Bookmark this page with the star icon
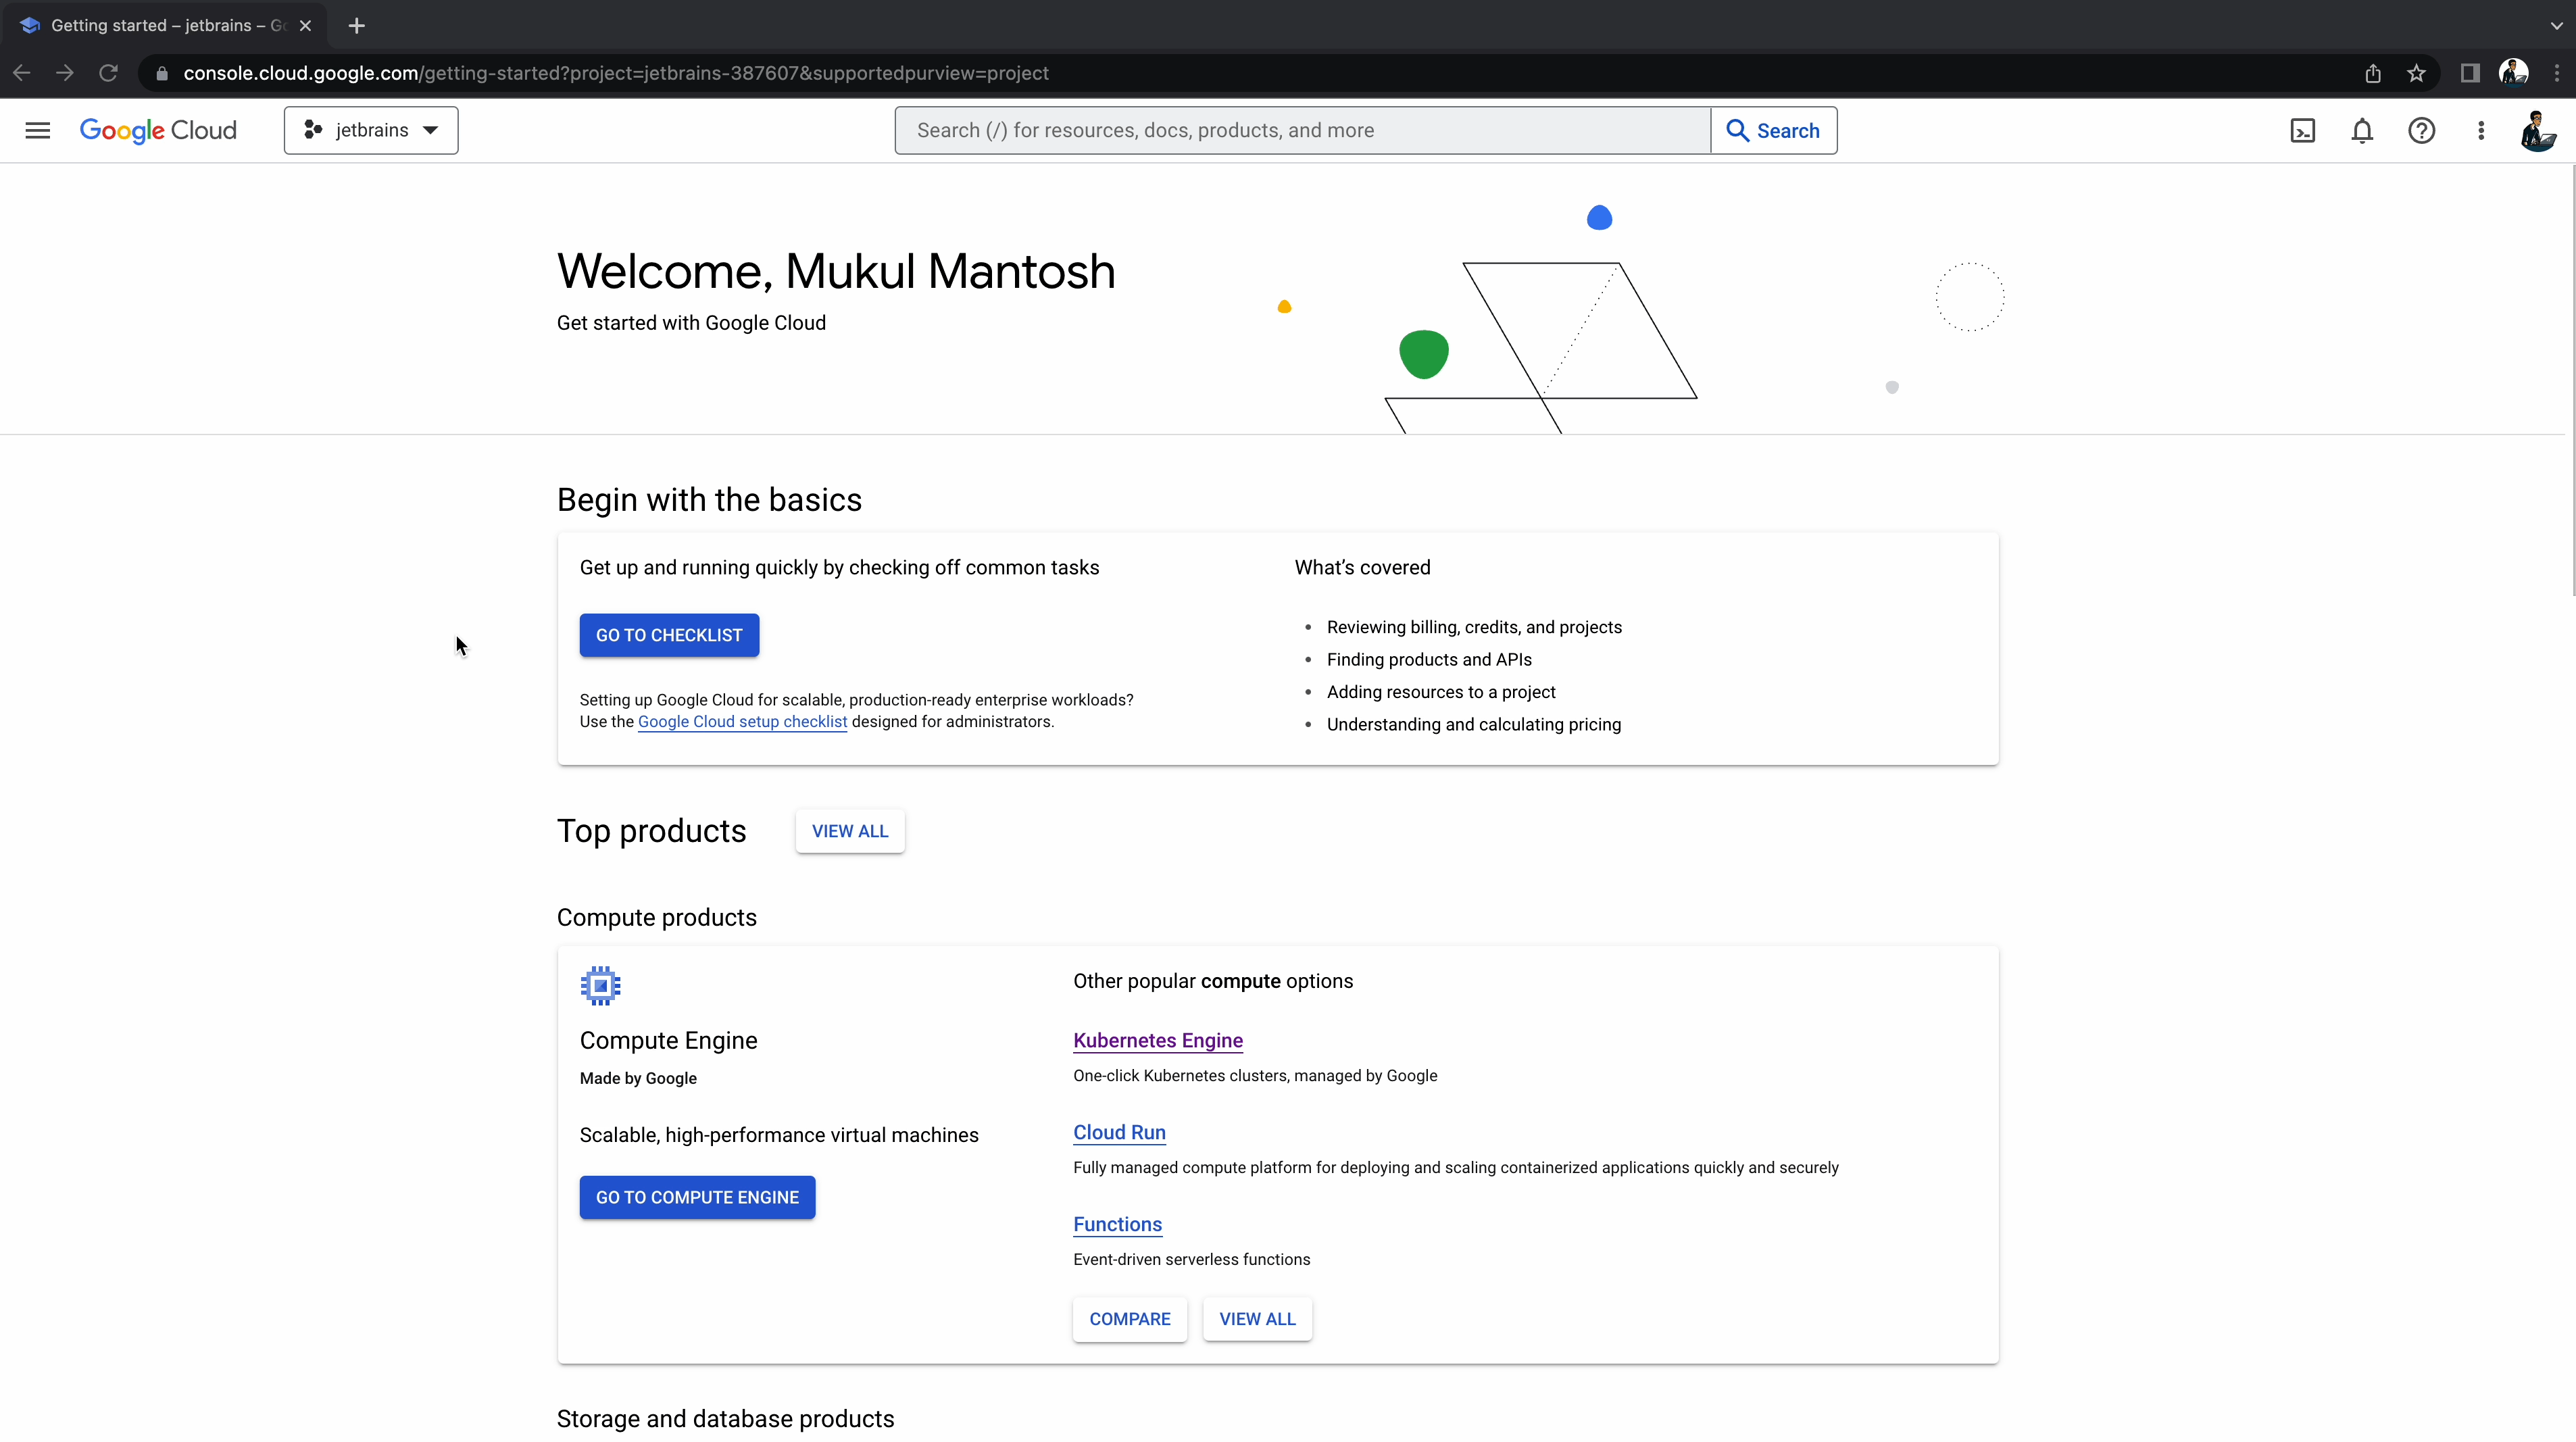This screenshot has width=2576, height=1442. [x=2416, y=73]
